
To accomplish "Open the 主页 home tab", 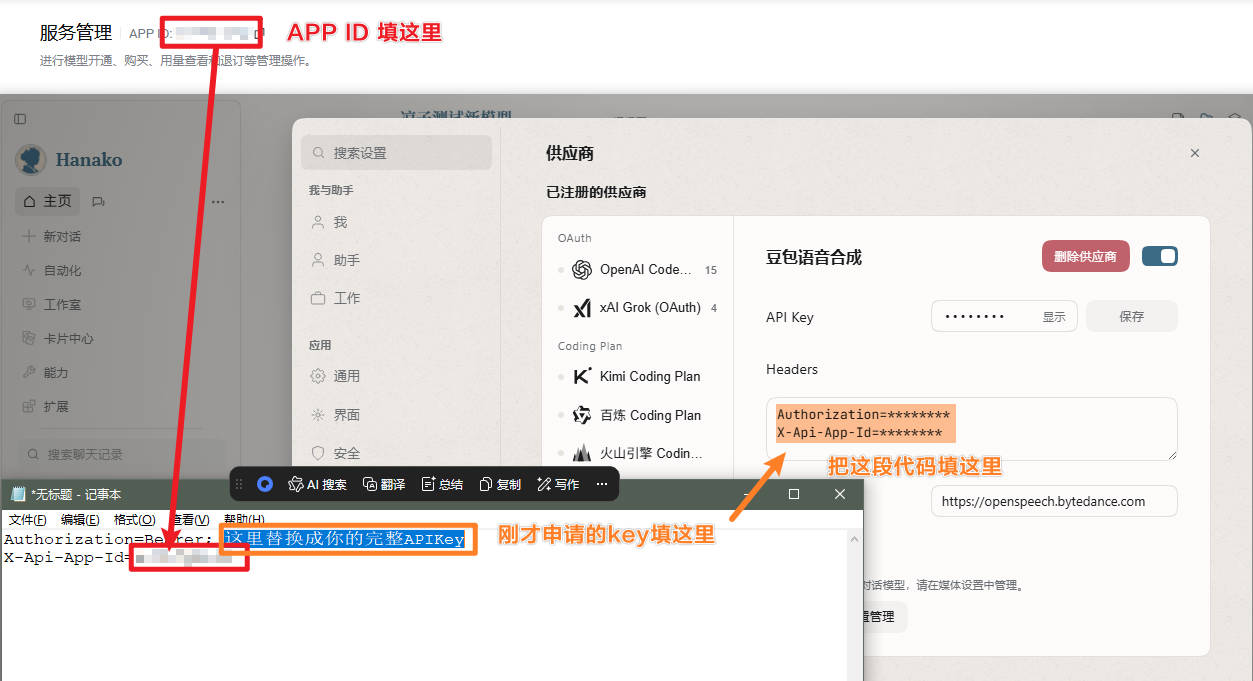I will click(48, 201).
